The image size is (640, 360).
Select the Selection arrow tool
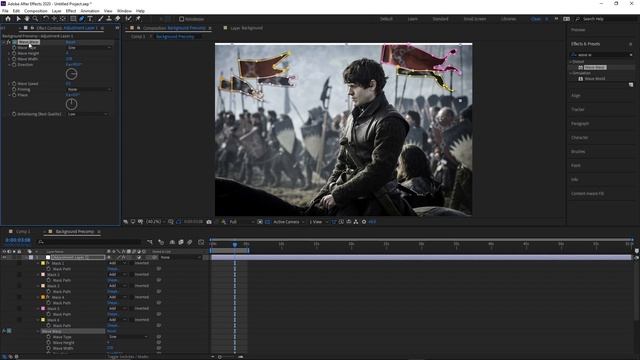coord(18,19)
